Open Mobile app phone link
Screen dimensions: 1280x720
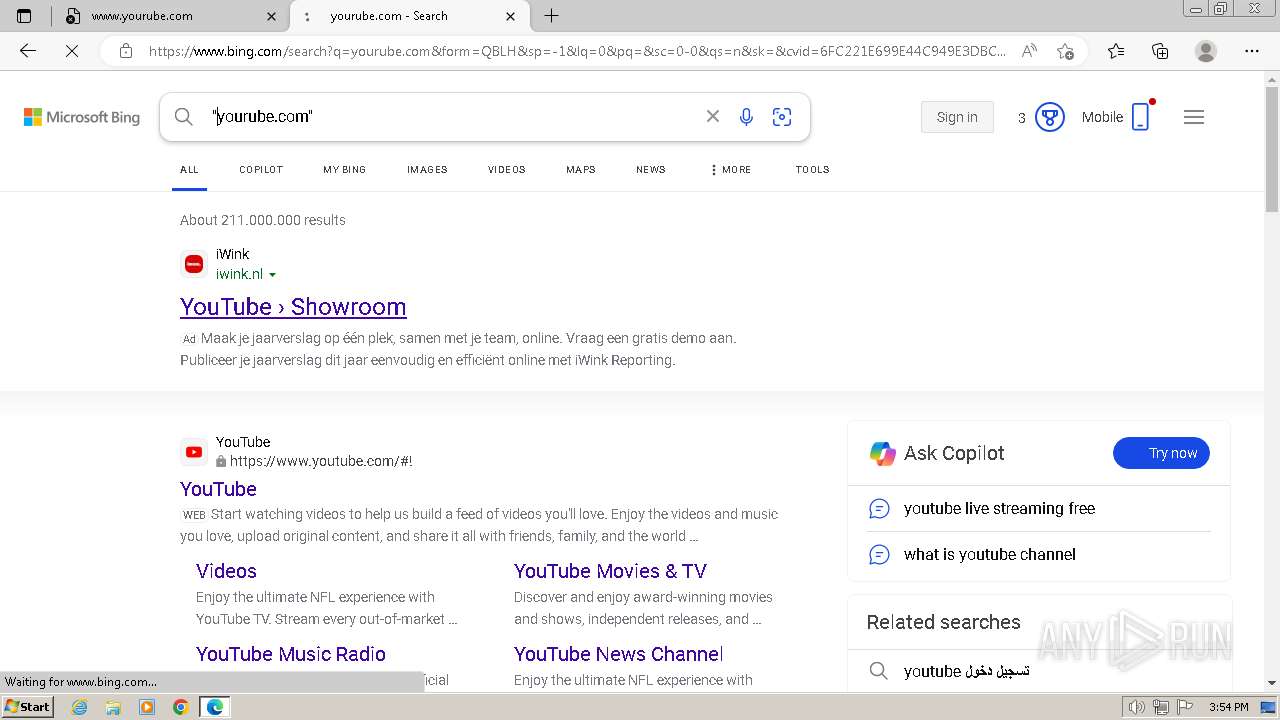tap(1116, 117)
